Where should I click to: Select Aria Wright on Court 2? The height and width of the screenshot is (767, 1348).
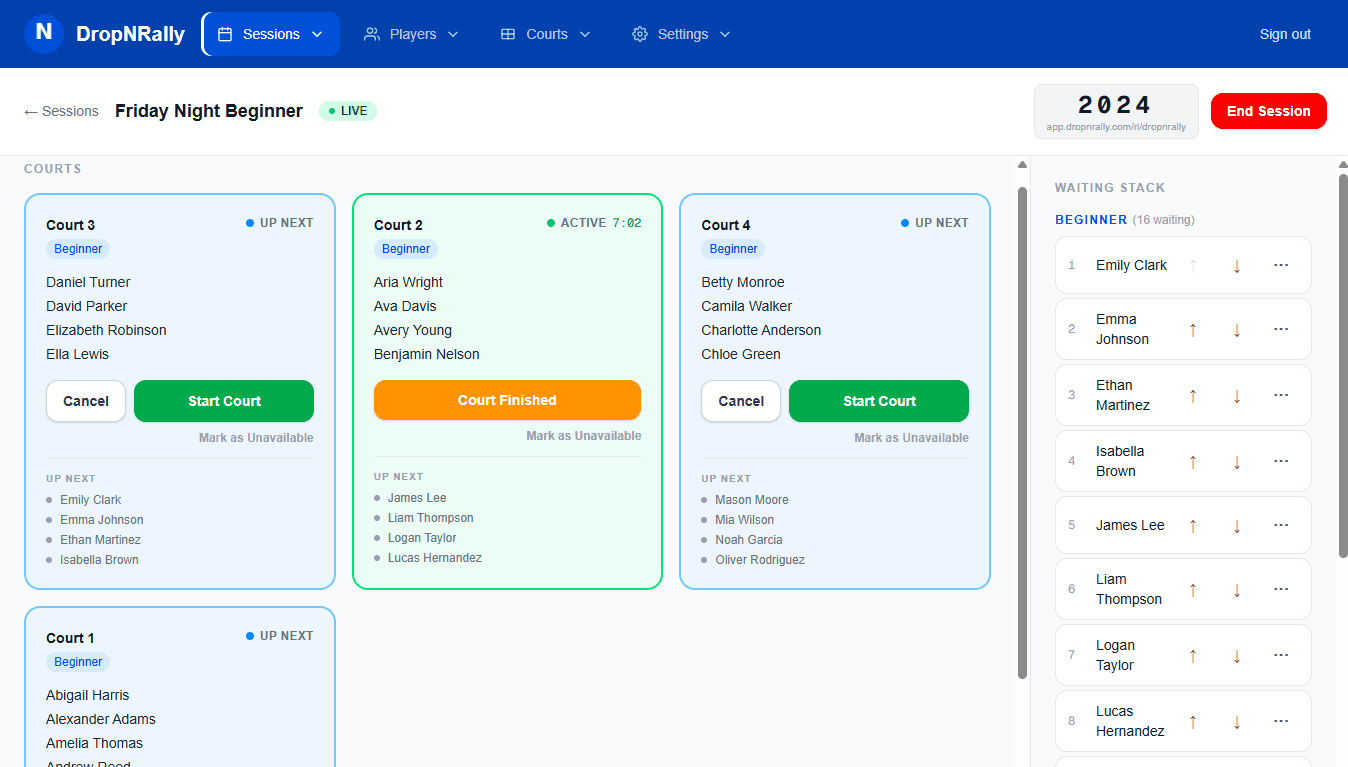408,282
